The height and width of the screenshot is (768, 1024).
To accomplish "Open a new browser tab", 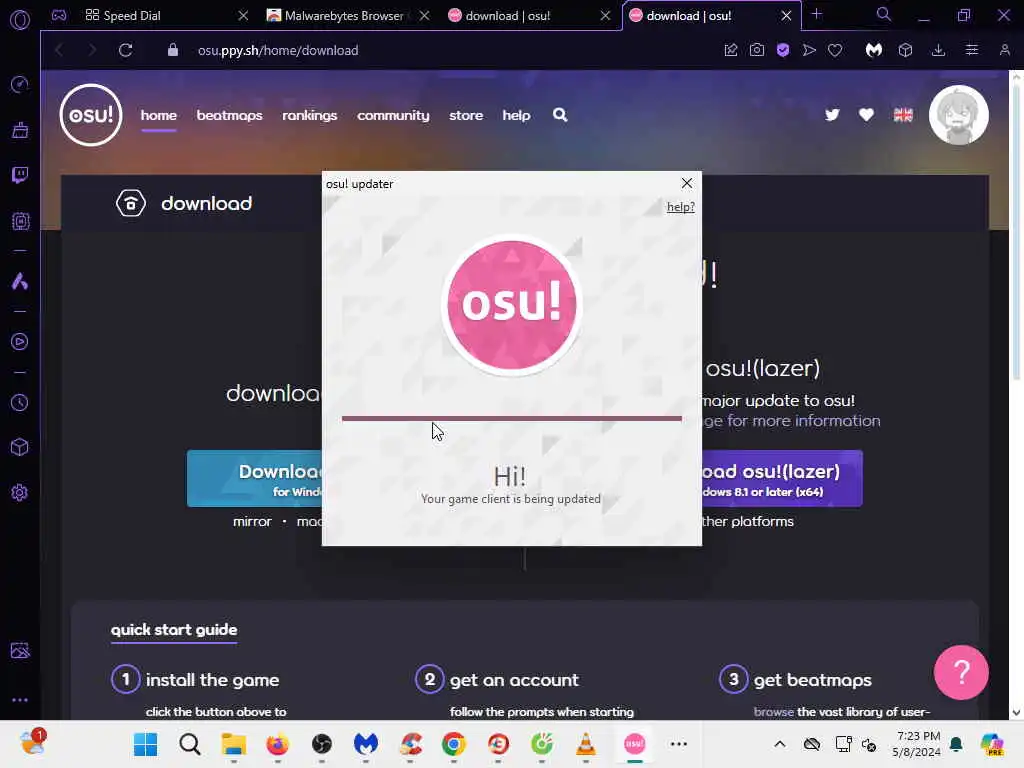I will coord(816,14).
